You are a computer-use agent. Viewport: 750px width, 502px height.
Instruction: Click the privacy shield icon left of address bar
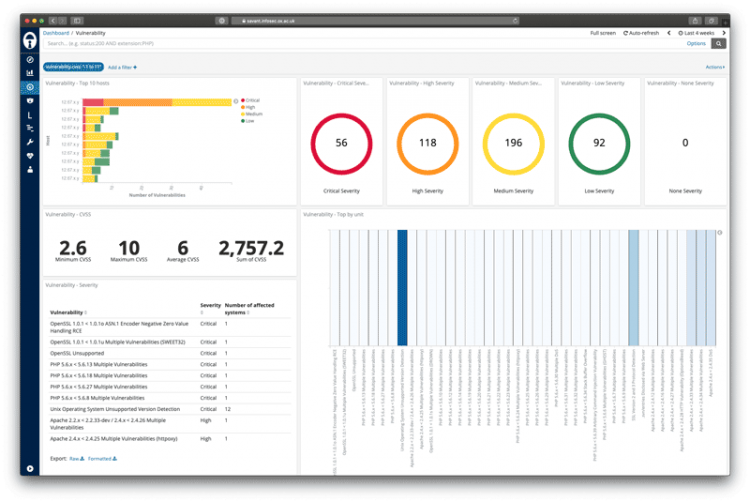[x=221, y=21]
